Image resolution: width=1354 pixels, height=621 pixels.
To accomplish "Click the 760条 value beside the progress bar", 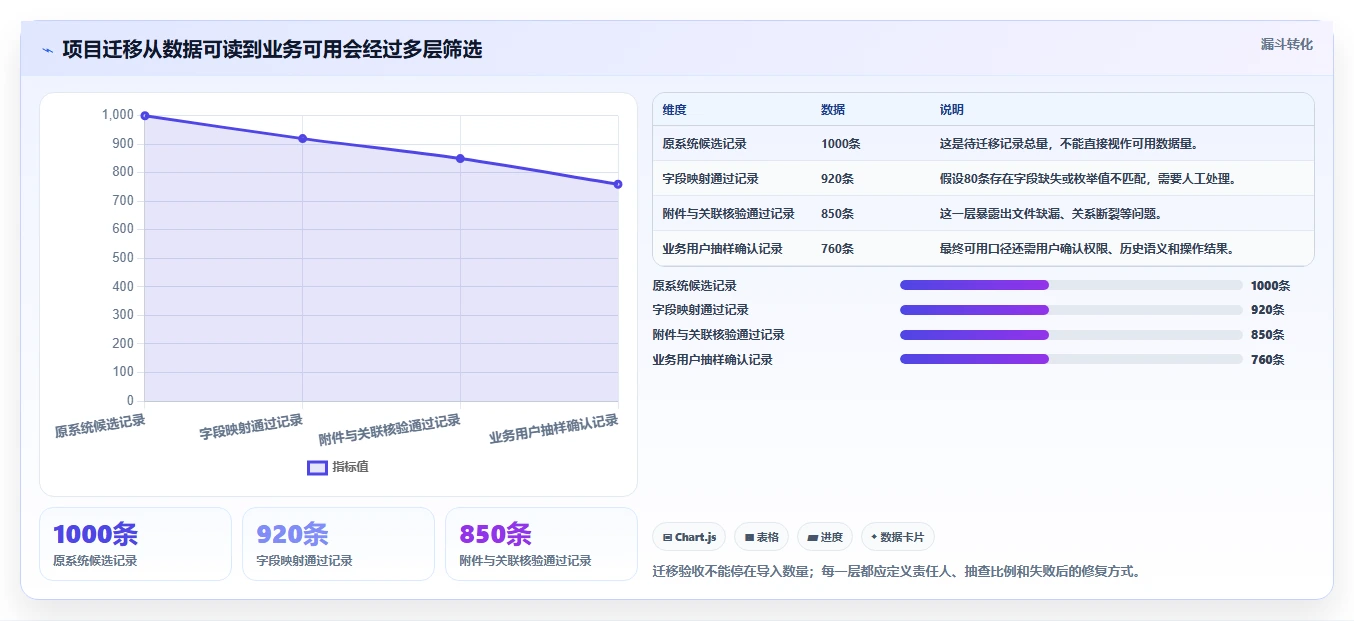I will tap(1268, 360).
